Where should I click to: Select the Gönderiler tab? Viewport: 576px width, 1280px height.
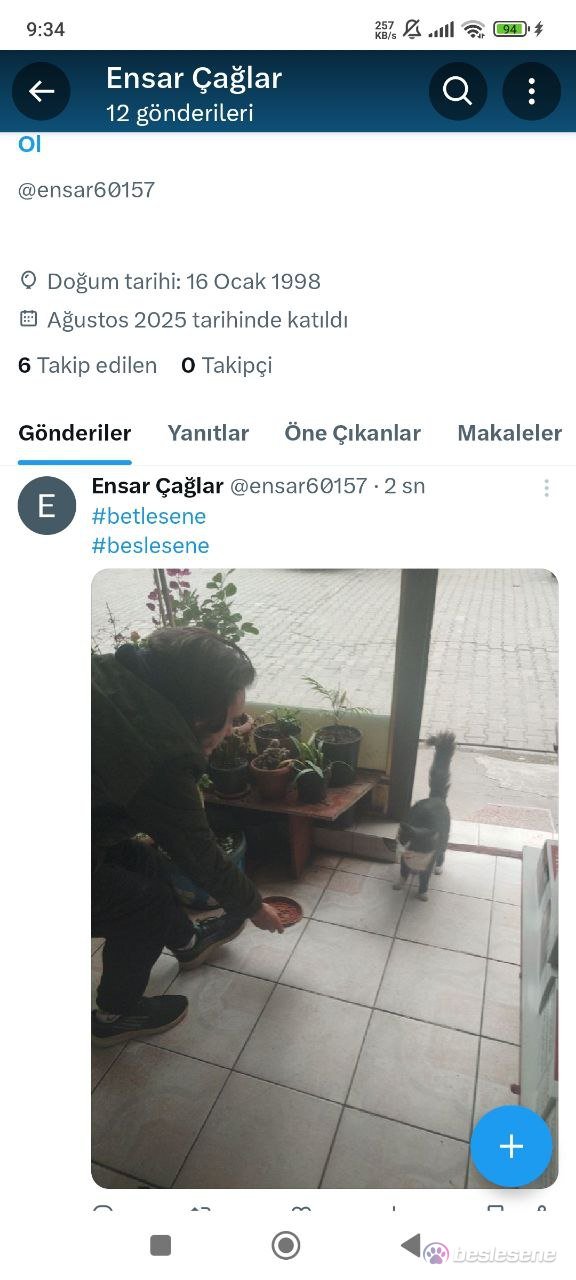75,433
